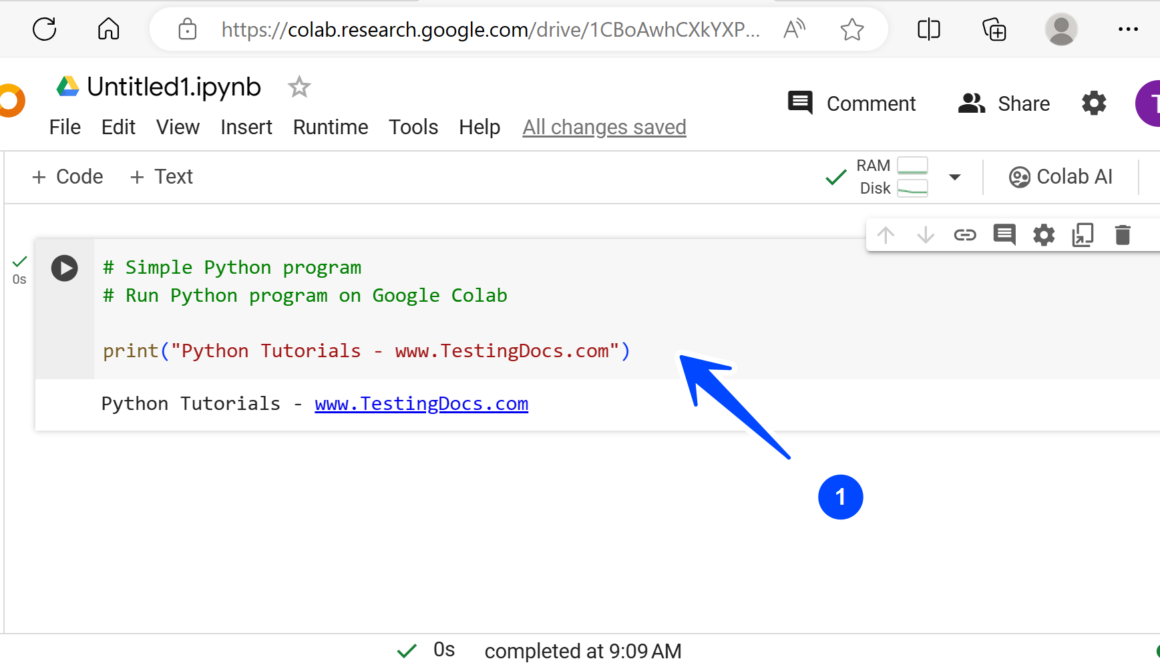This screenshot has height=665, width=1160.
Task: Add a comment to the cell icon
Action: (1004, 235)
